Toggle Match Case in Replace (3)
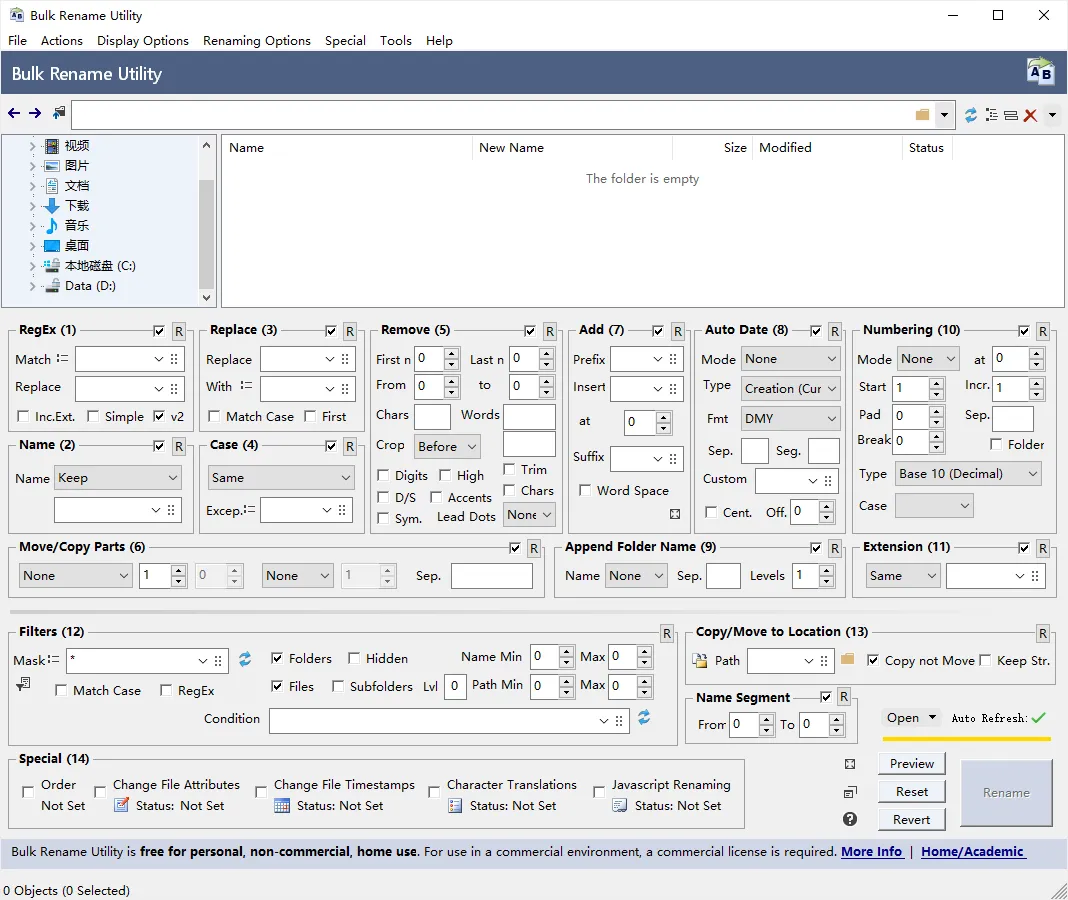 pyautogui.click(x=214, y=416)
